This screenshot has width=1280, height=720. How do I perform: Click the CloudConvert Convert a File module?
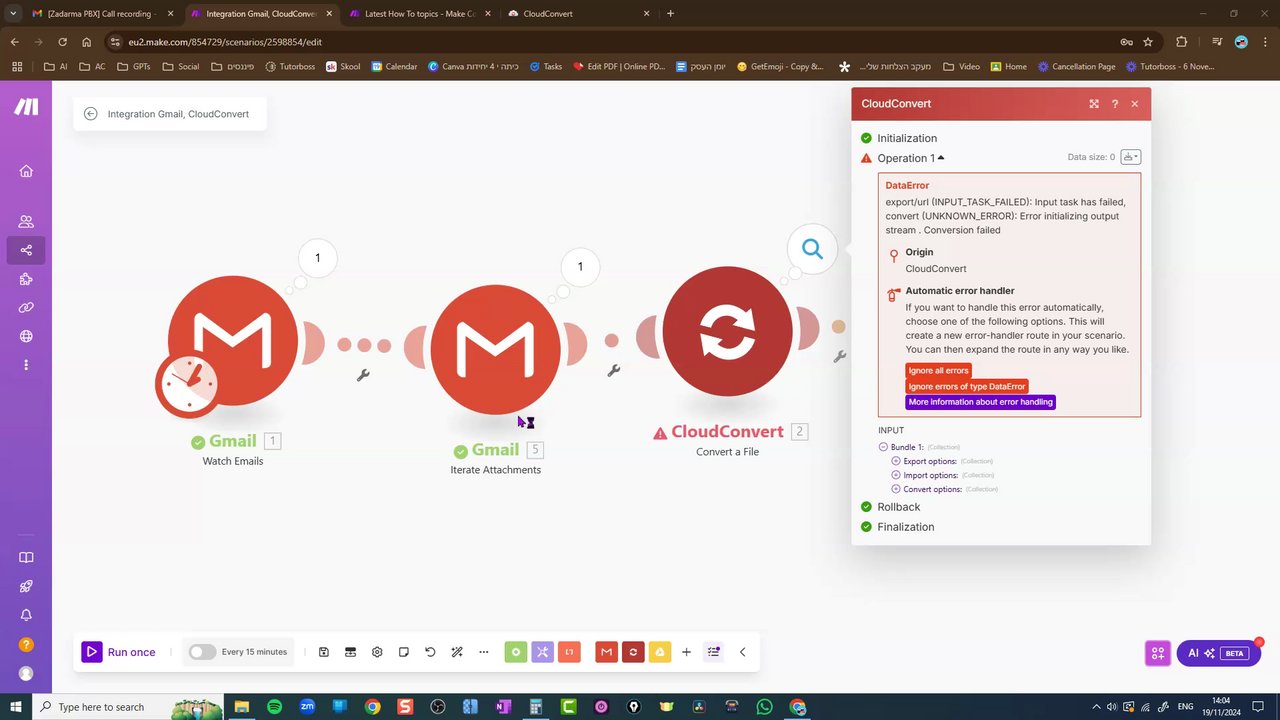[x=727, y=331]
